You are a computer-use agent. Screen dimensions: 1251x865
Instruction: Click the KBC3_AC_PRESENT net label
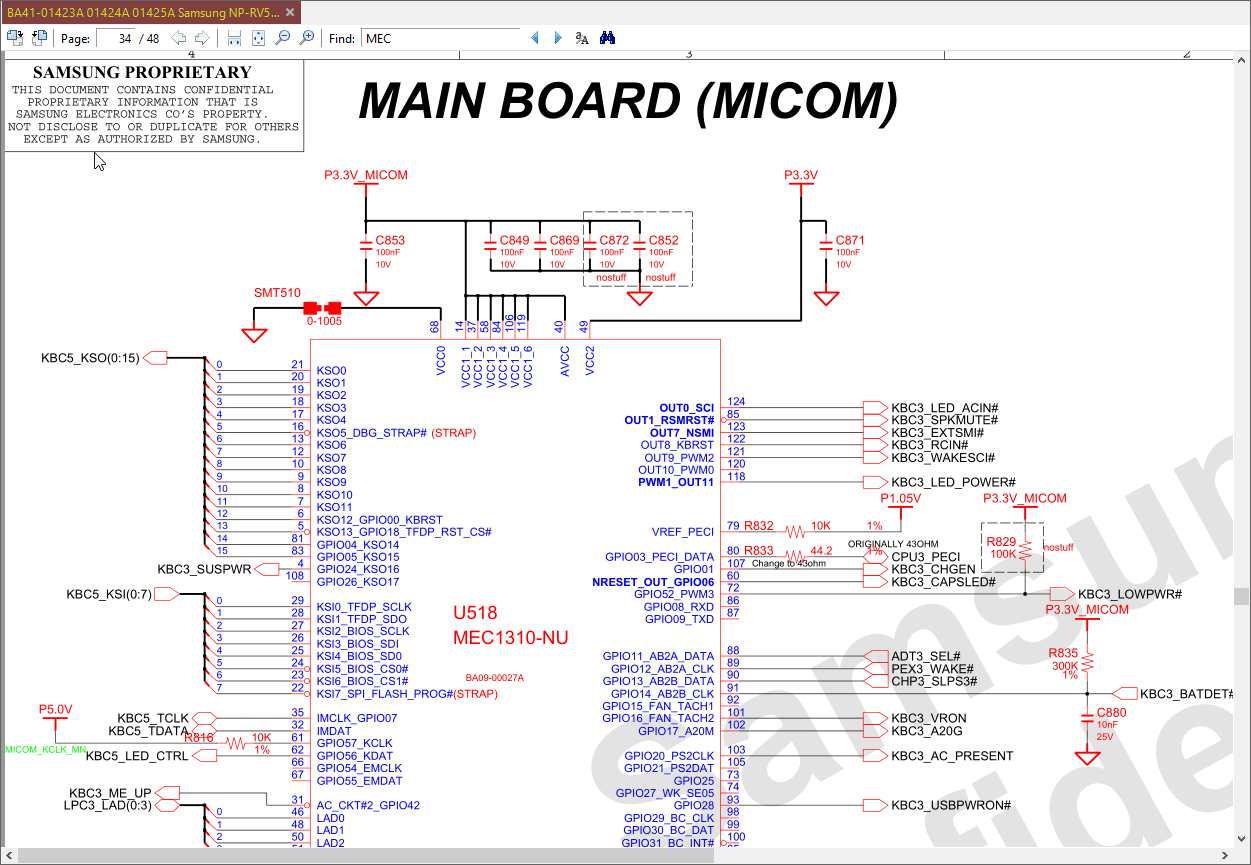pyautogui.click(x=952, y=756)
